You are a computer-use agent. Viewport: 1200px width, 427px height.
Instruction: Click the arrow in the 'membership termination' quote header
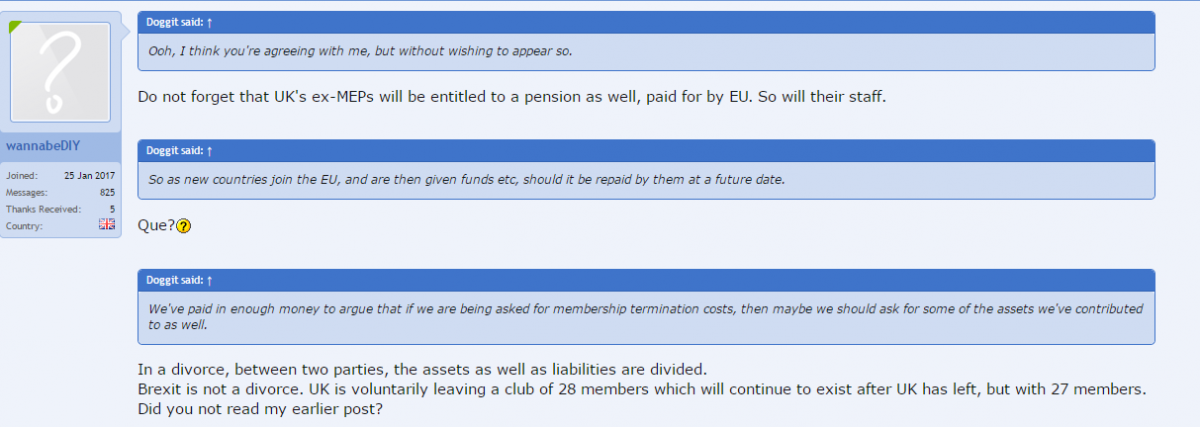click(209, 280)
